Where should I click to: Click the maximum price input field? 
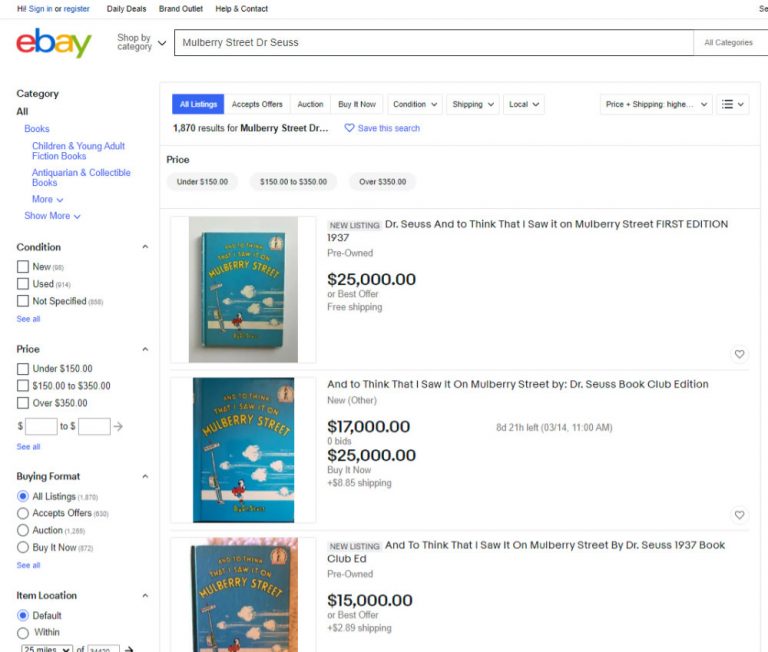click(94, 426)
